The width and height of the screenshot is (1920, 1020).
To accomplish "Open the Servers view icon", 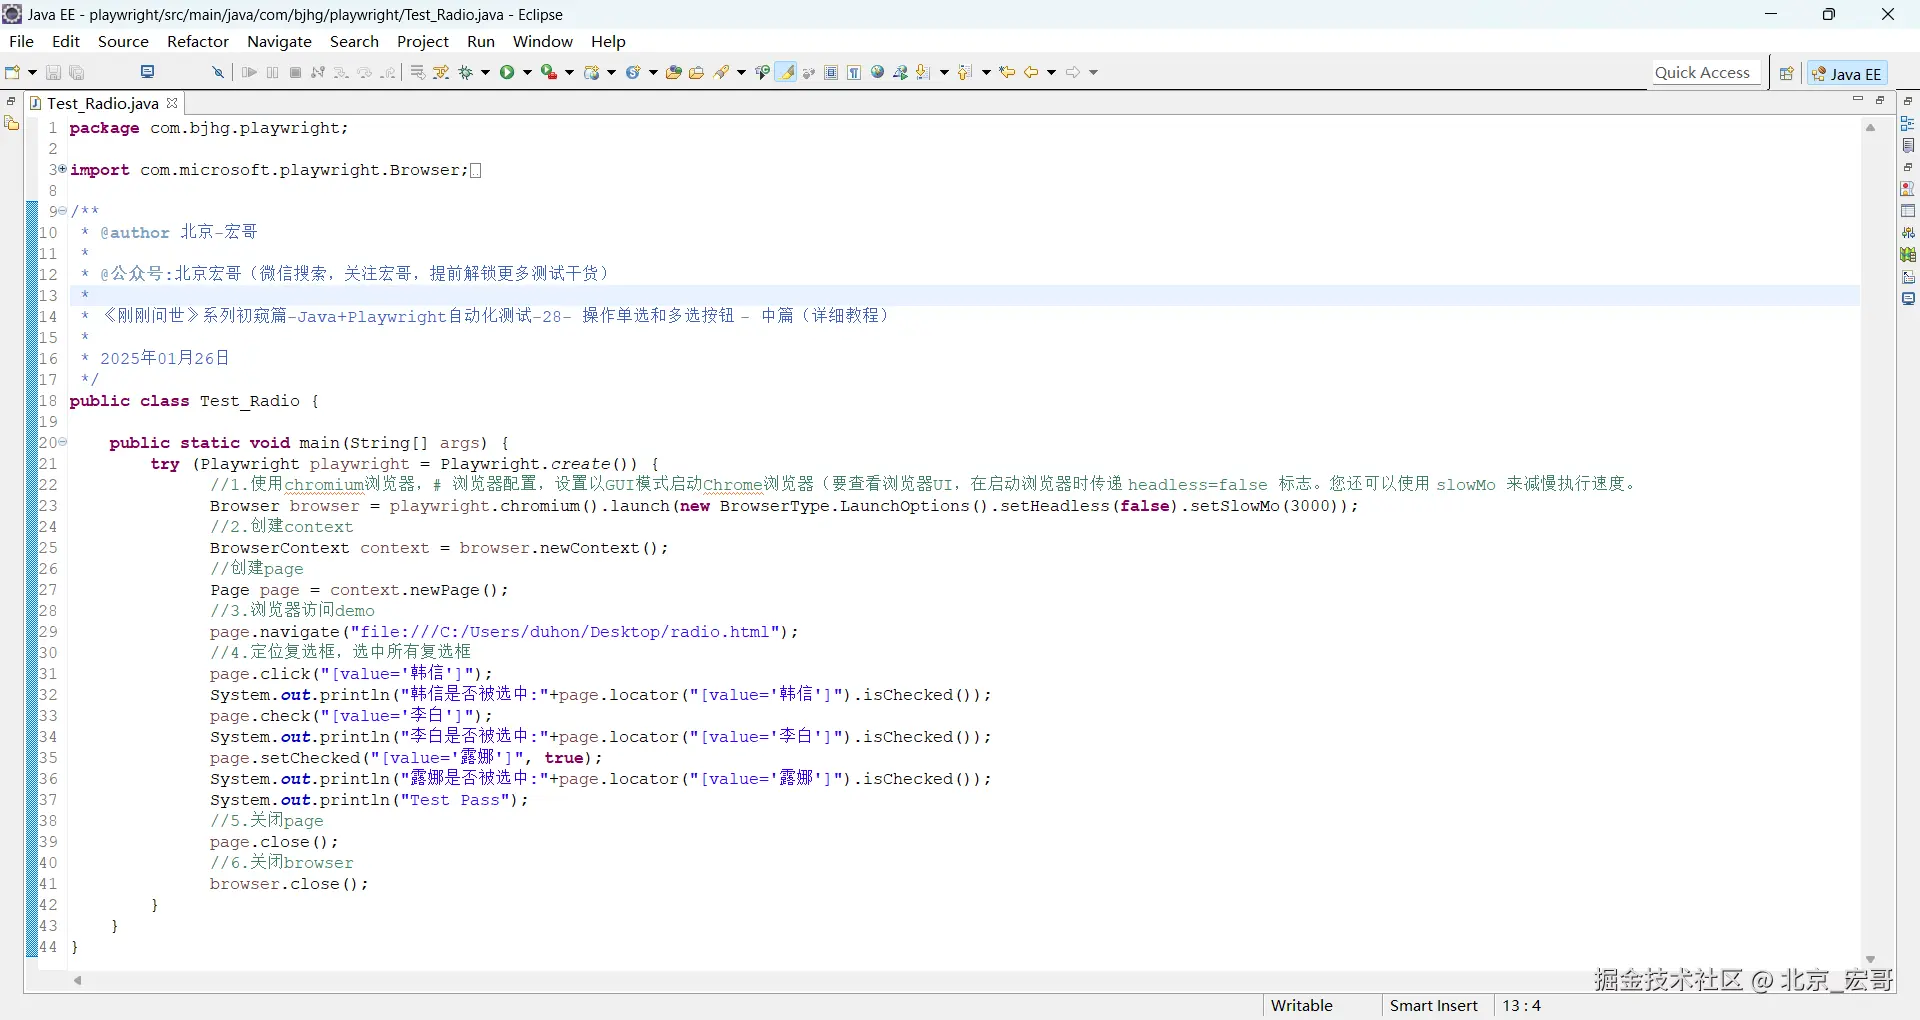I will [x=1908, y=232].
